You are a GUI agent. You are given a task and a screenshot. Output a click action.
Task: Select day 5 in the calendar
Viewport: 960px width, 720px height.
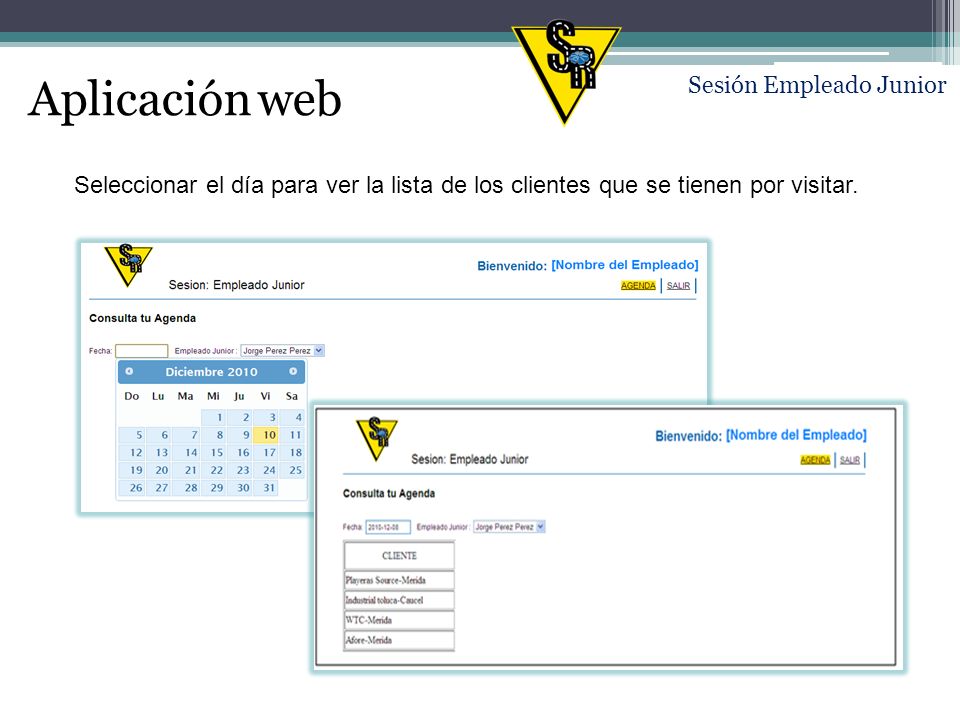click(x=132, y=435)
